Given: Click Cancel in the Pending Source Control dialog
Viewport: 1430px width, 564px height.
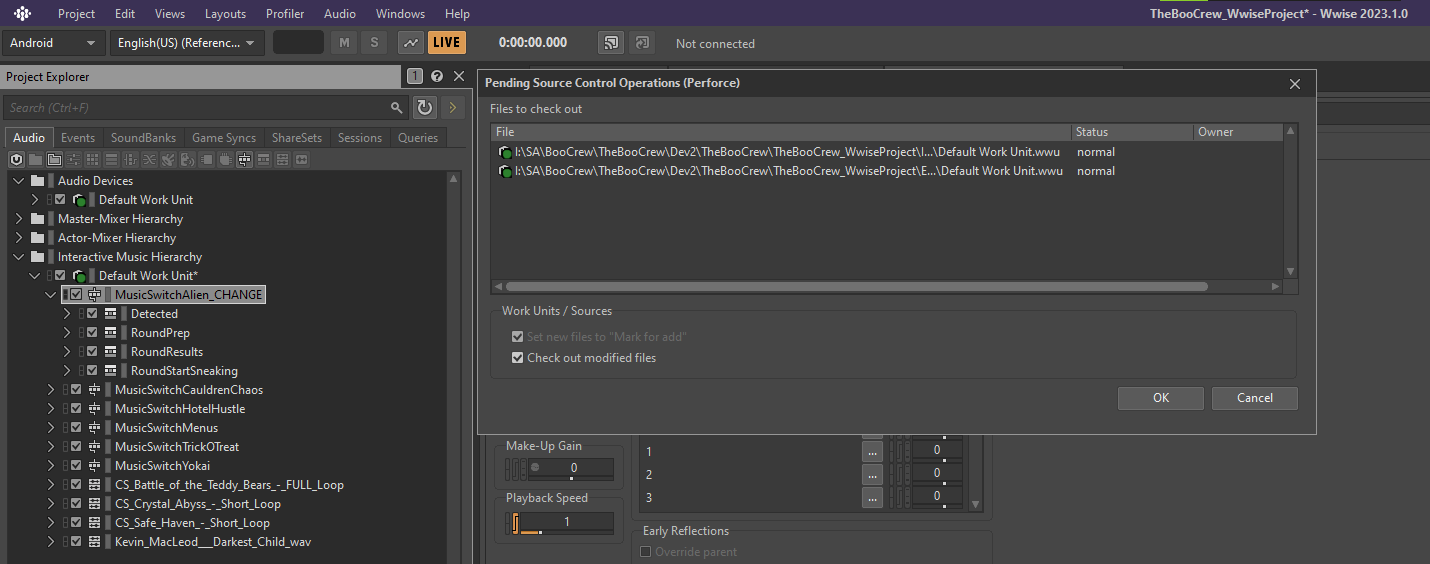Looking at the screenshot, I should click(x=1255, y=398).
